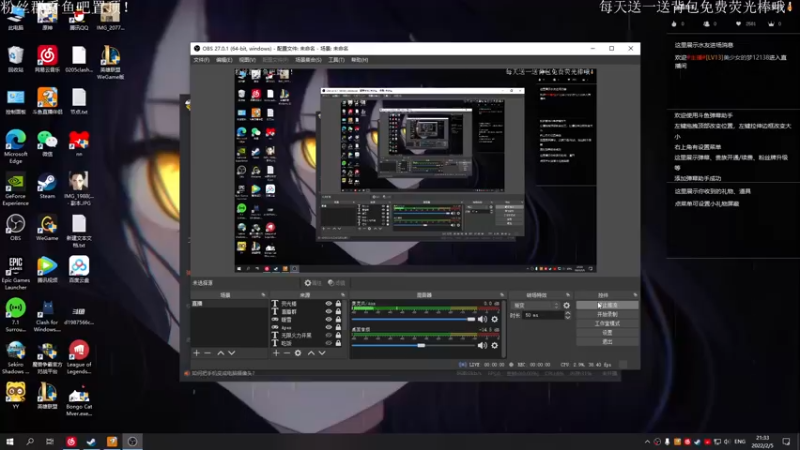Open the scene transition type dropdown
800x450 pixels.
[x=535, y=306]
